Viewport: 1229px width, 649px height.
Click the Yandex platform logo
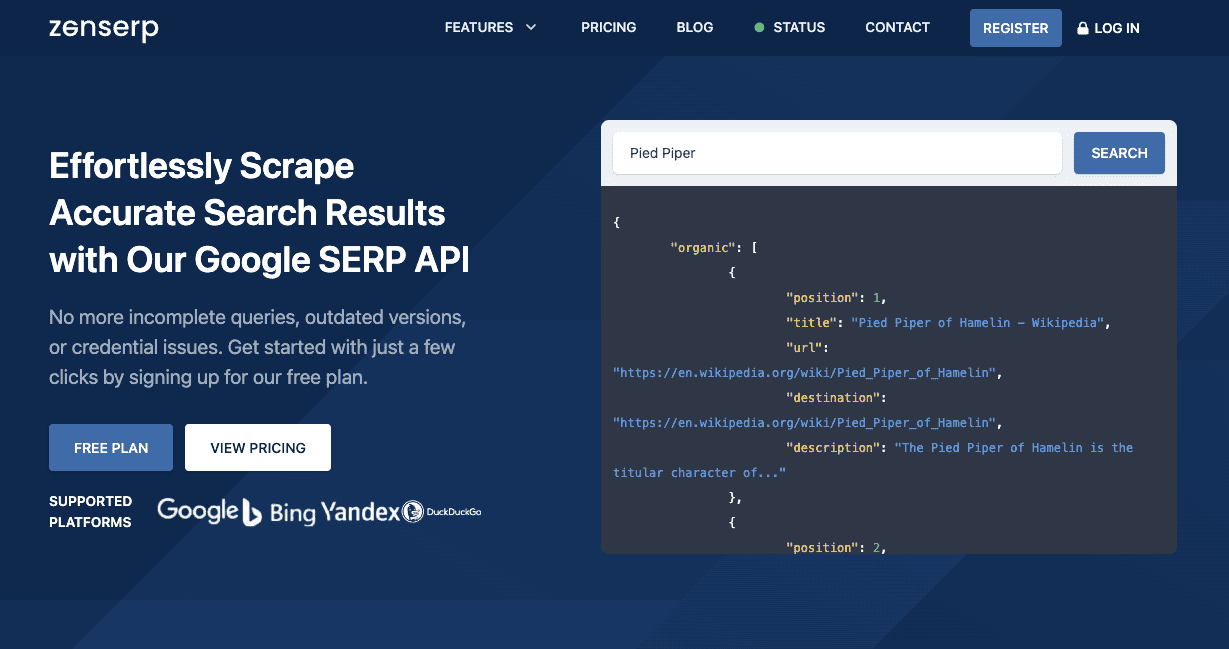click(x=361, y=511)
